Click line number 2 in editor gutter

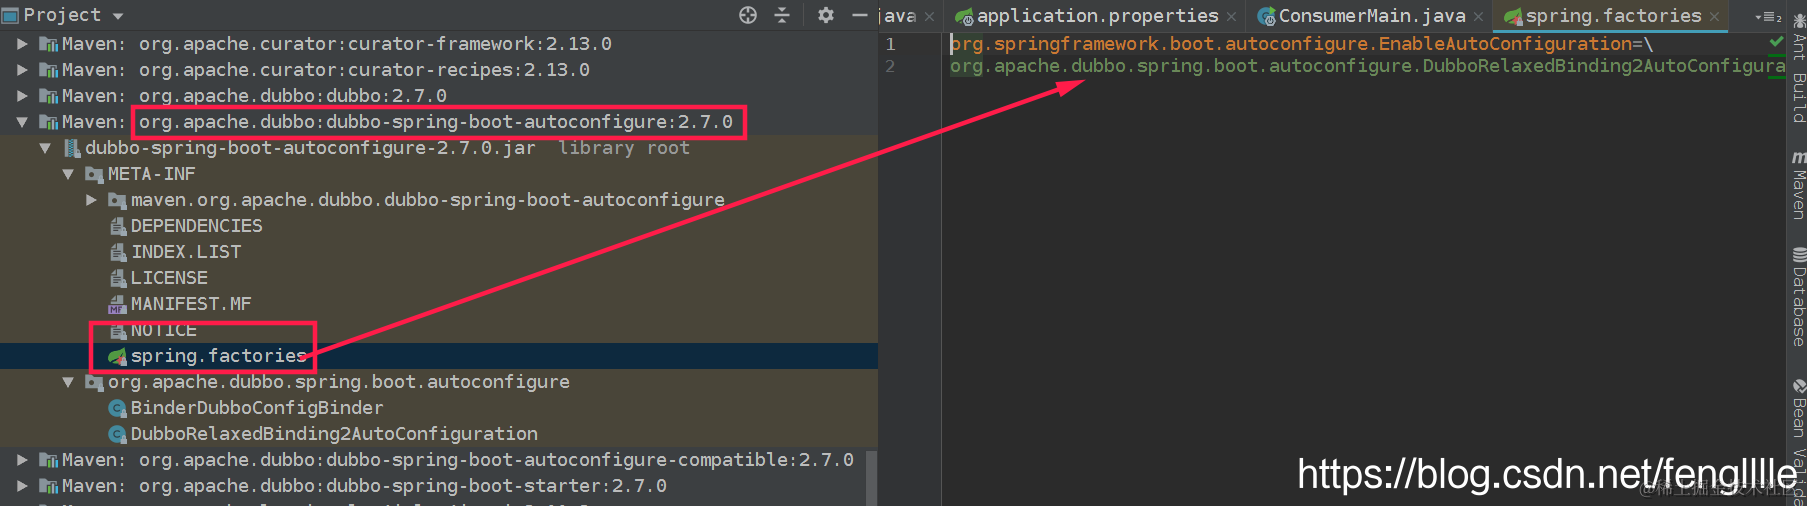coord(890,66)
